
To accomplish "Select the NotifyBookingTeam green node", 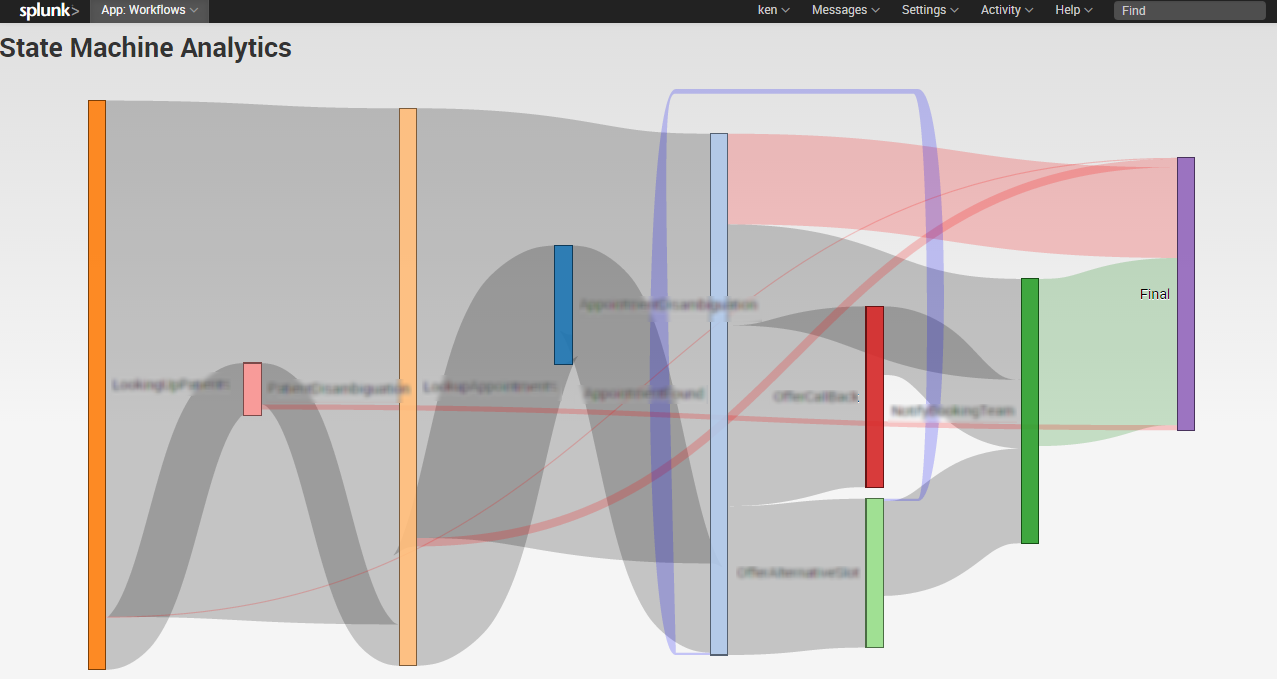I will pos(1030,412).
